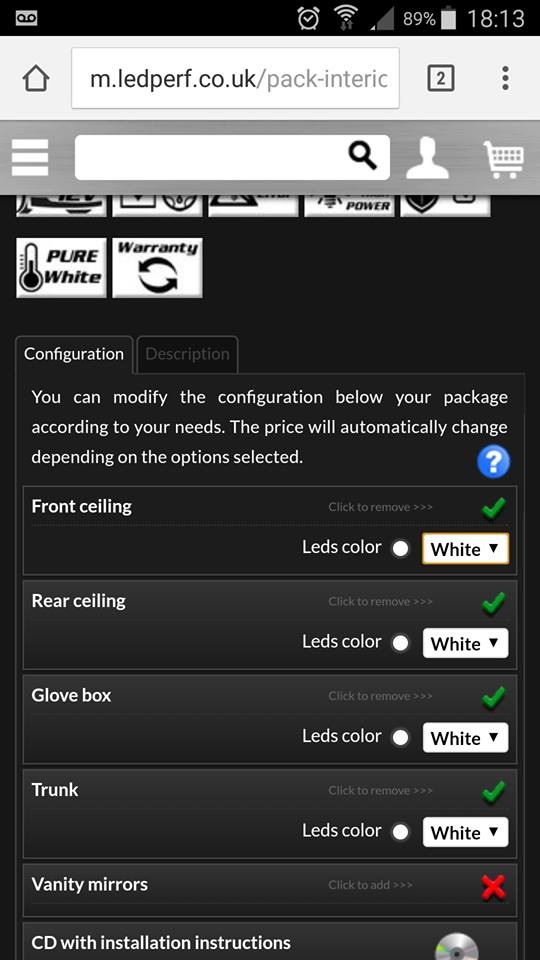This screenshot has height=960, width=540.
Task: Switch to the Configuration tab
Action: point(74,354)
